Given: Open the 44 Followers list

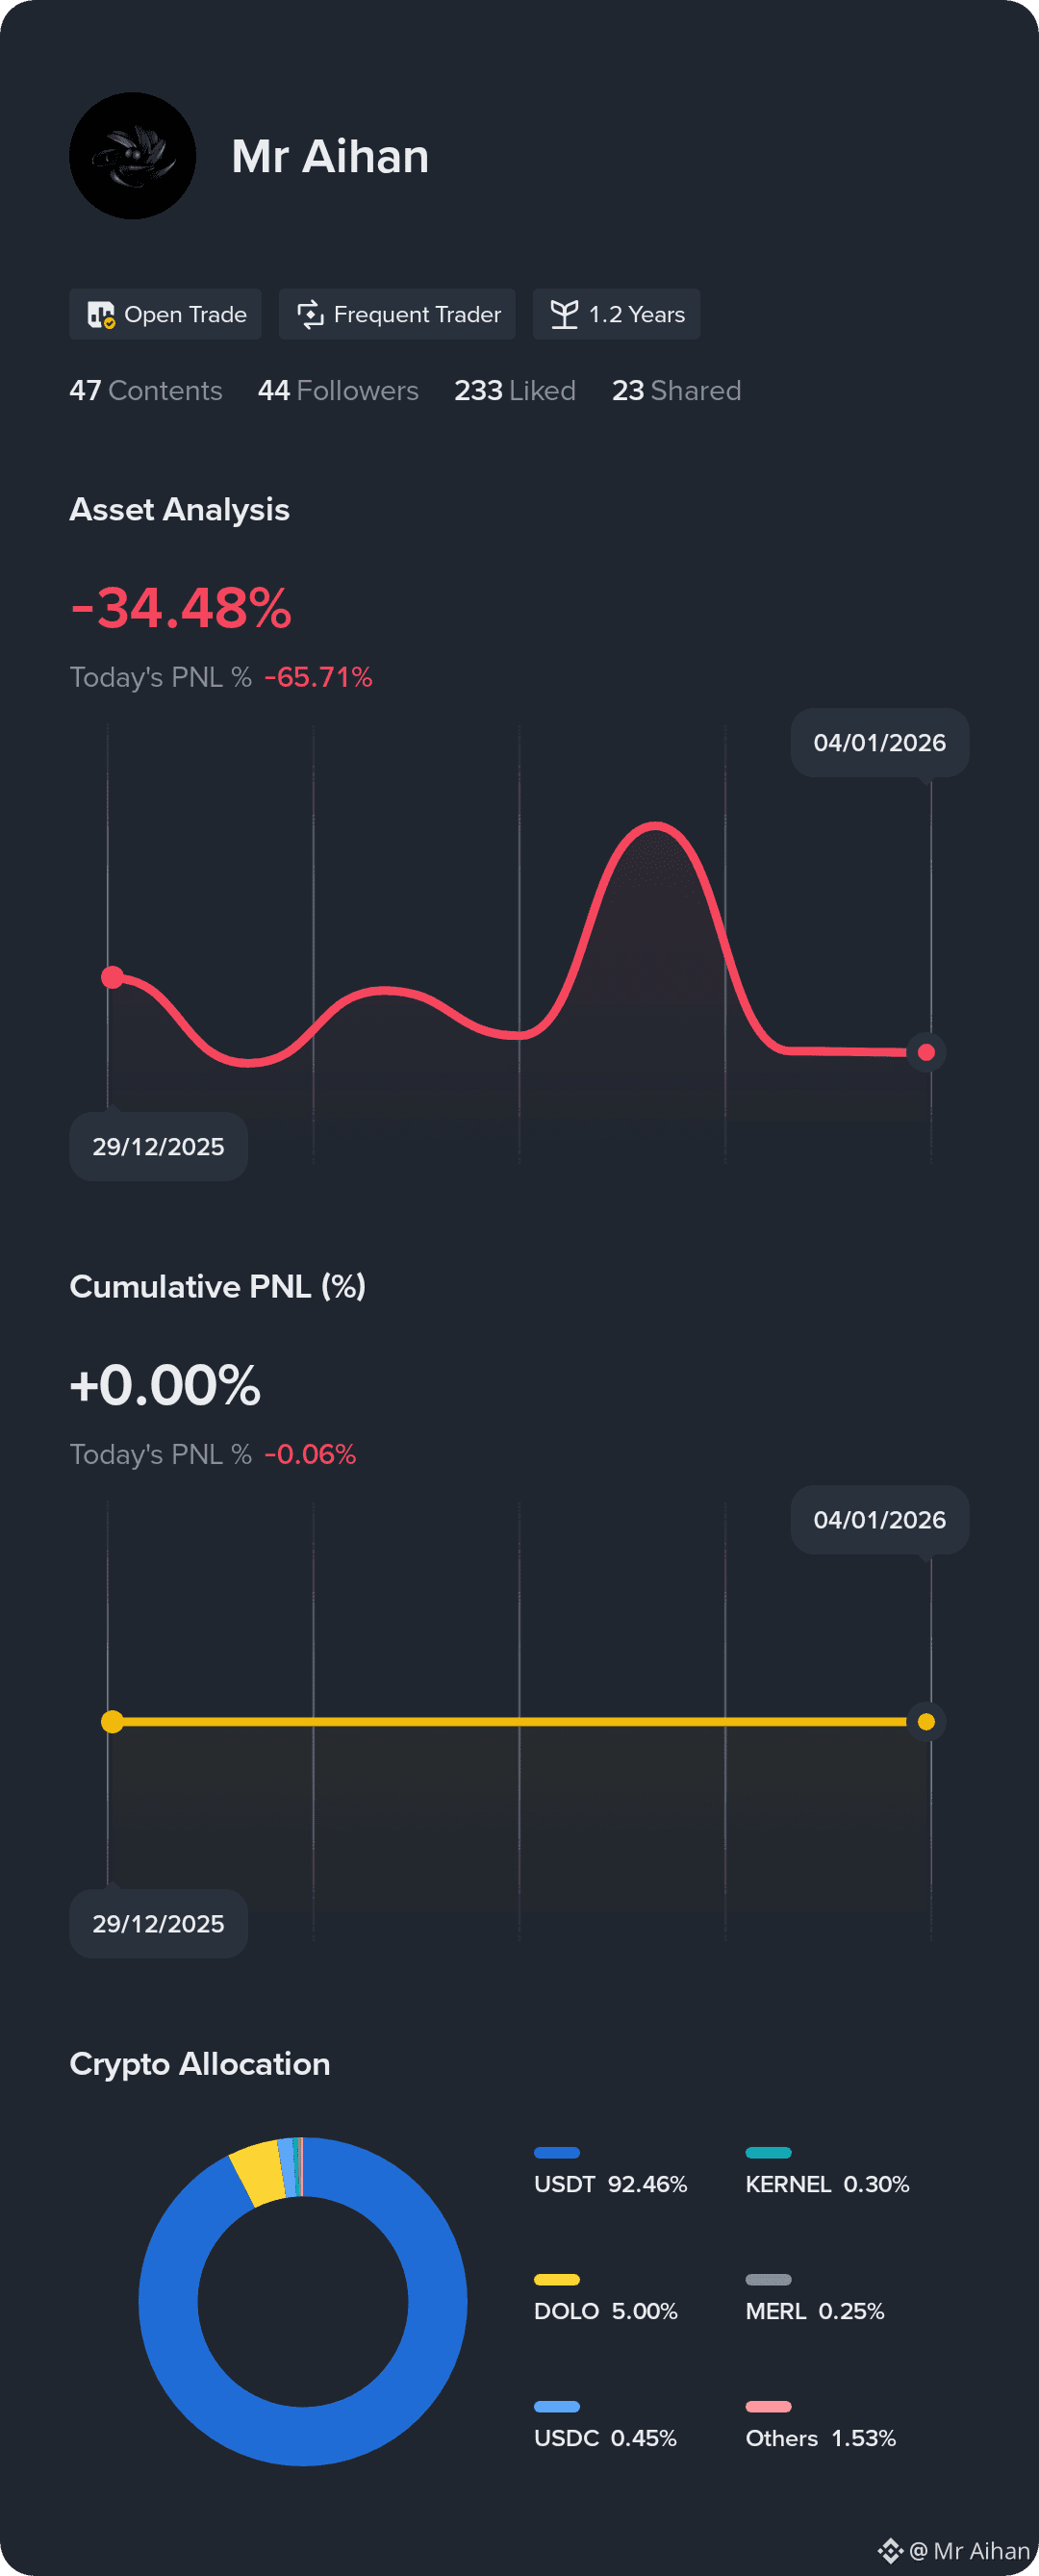Looking at the screenshot, I should pos(338,391).
